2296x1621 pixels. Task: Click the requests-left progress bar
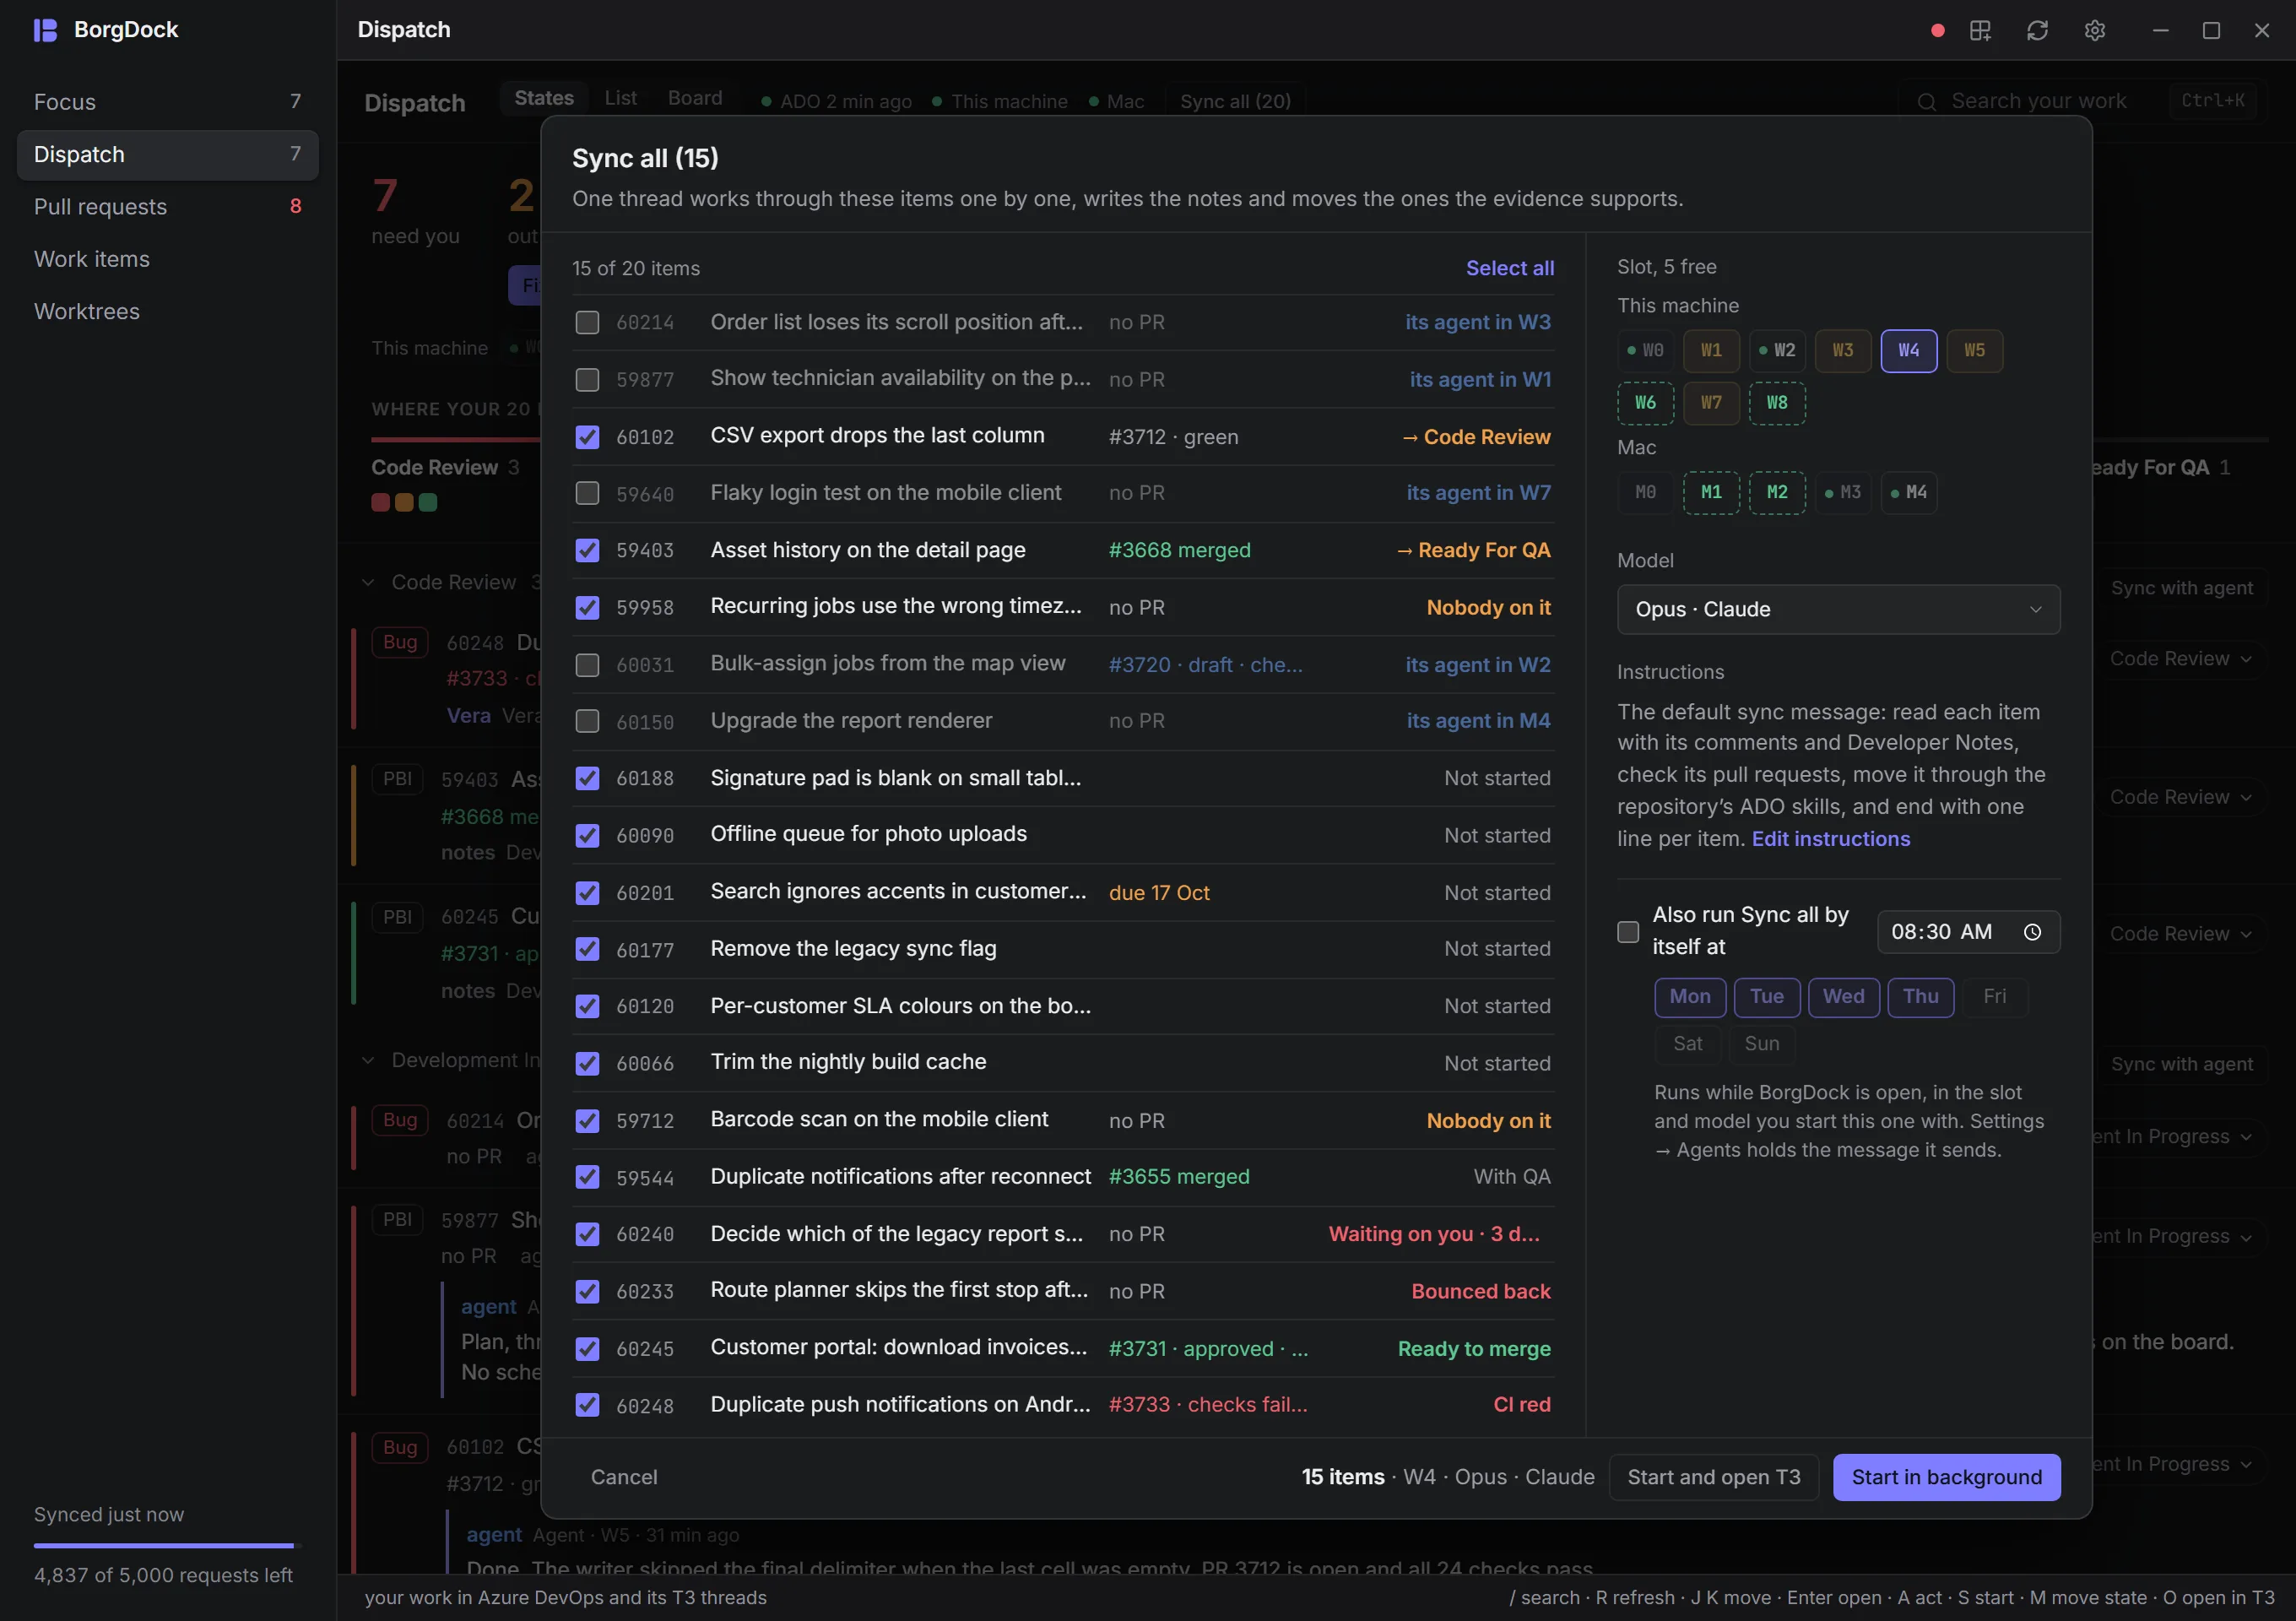[x=167, y=1546]
